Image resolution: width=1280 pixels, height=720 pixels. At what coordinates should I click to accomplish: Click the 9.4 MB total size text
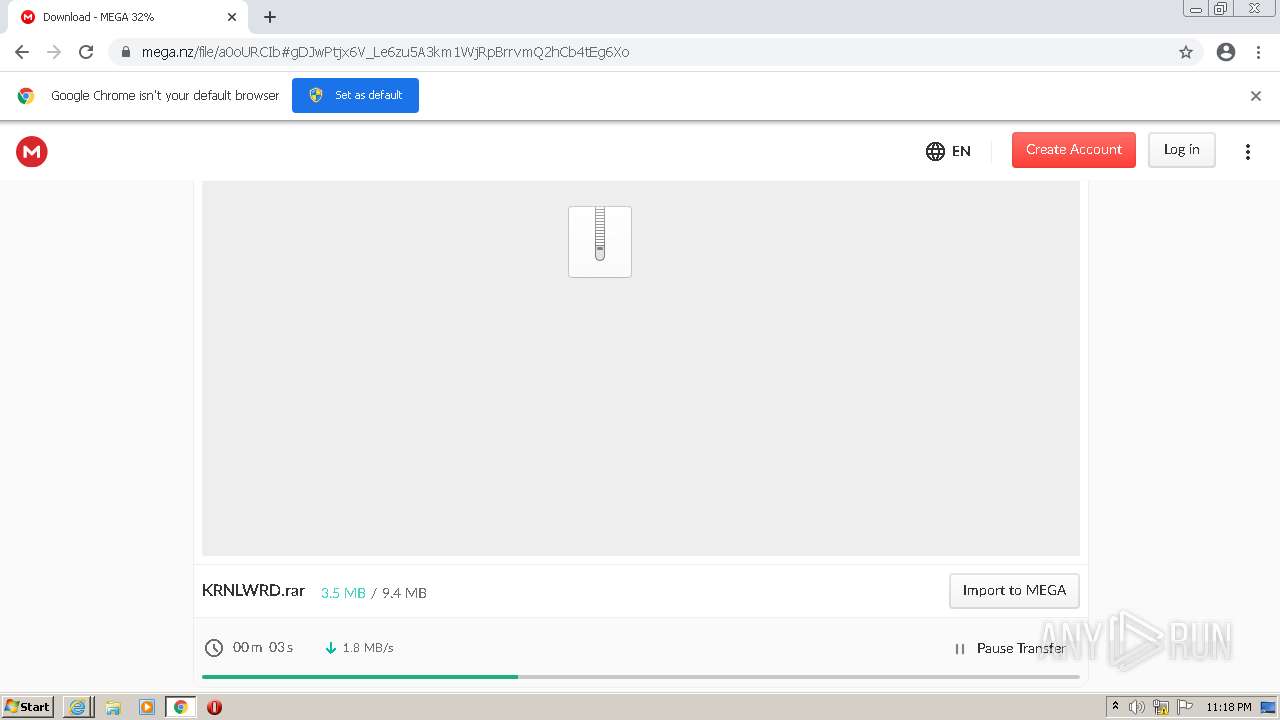(x=404, y=593)
